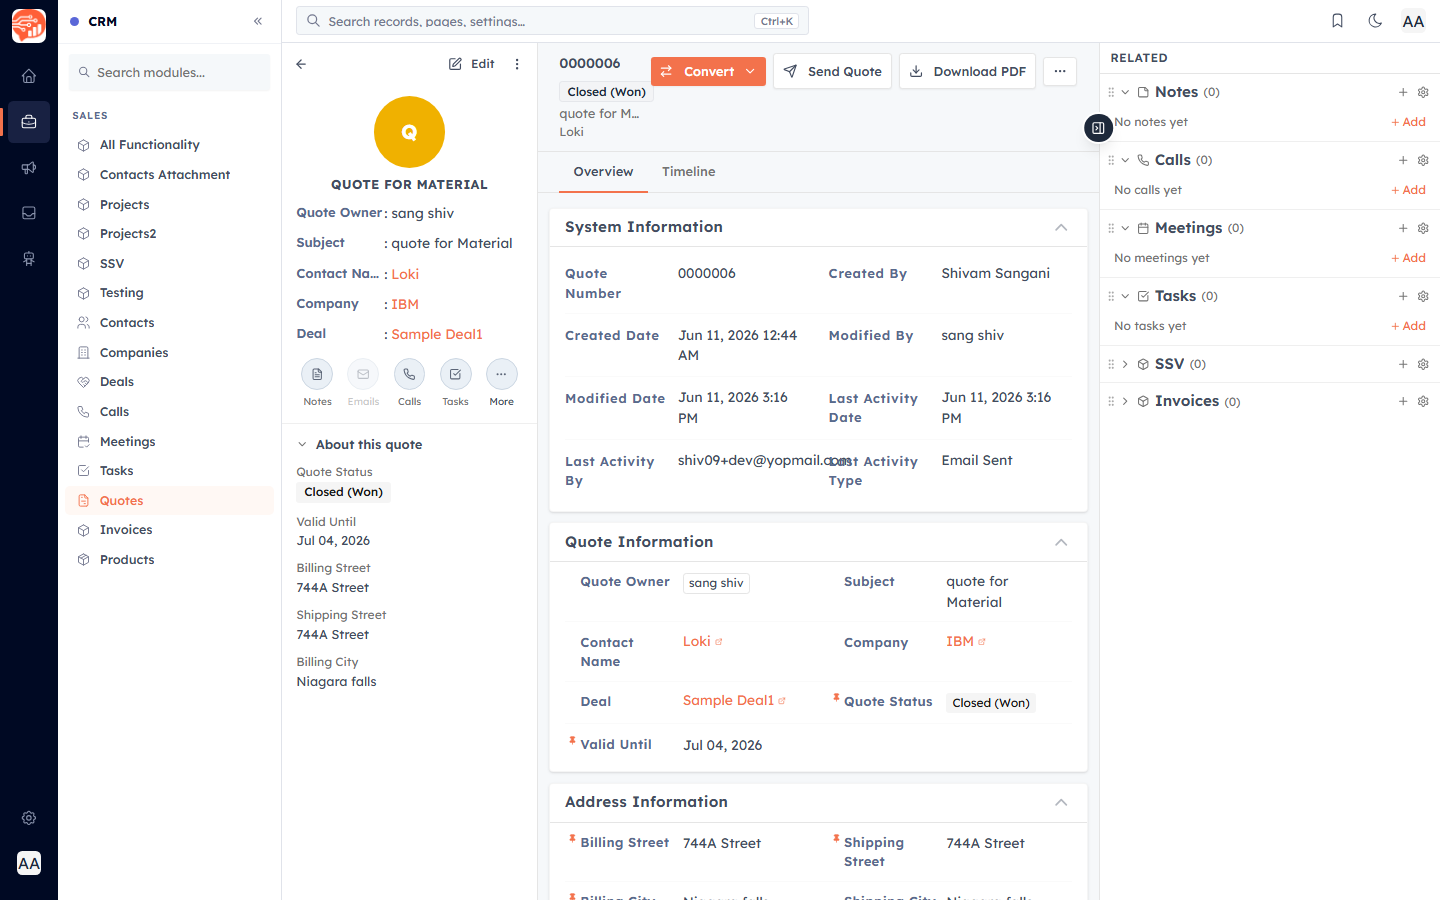Toggle dark mode with the moon icon

pos(1375,21)
